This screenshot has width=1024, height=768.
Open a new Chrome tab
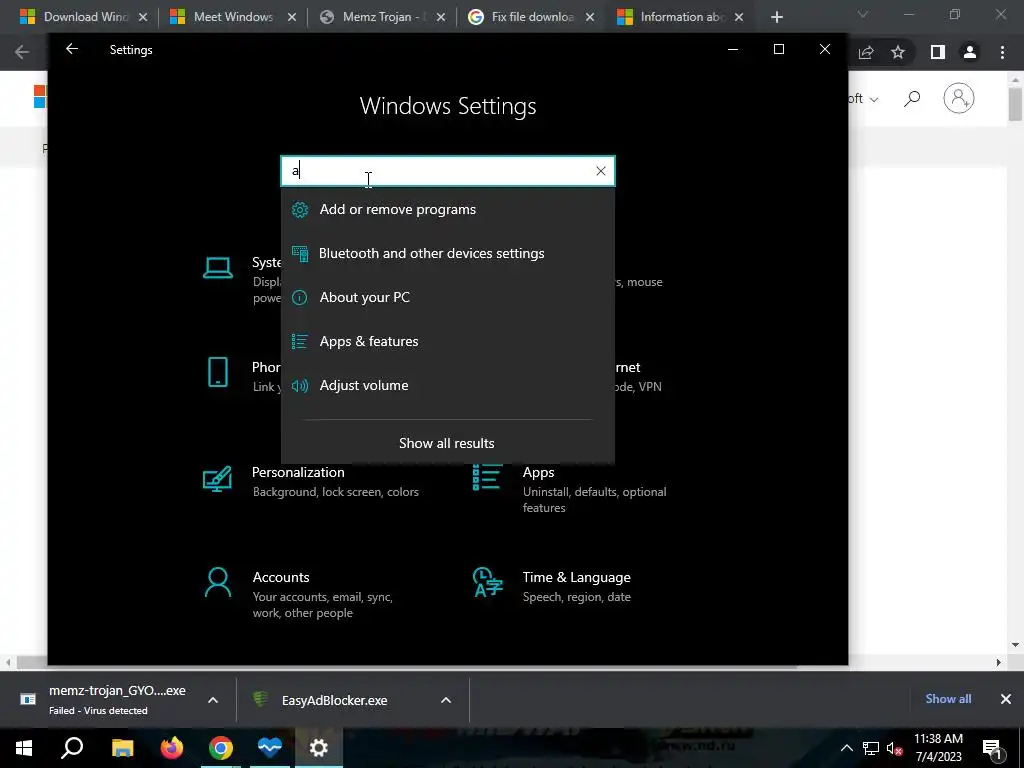click(x=776, y=17)
